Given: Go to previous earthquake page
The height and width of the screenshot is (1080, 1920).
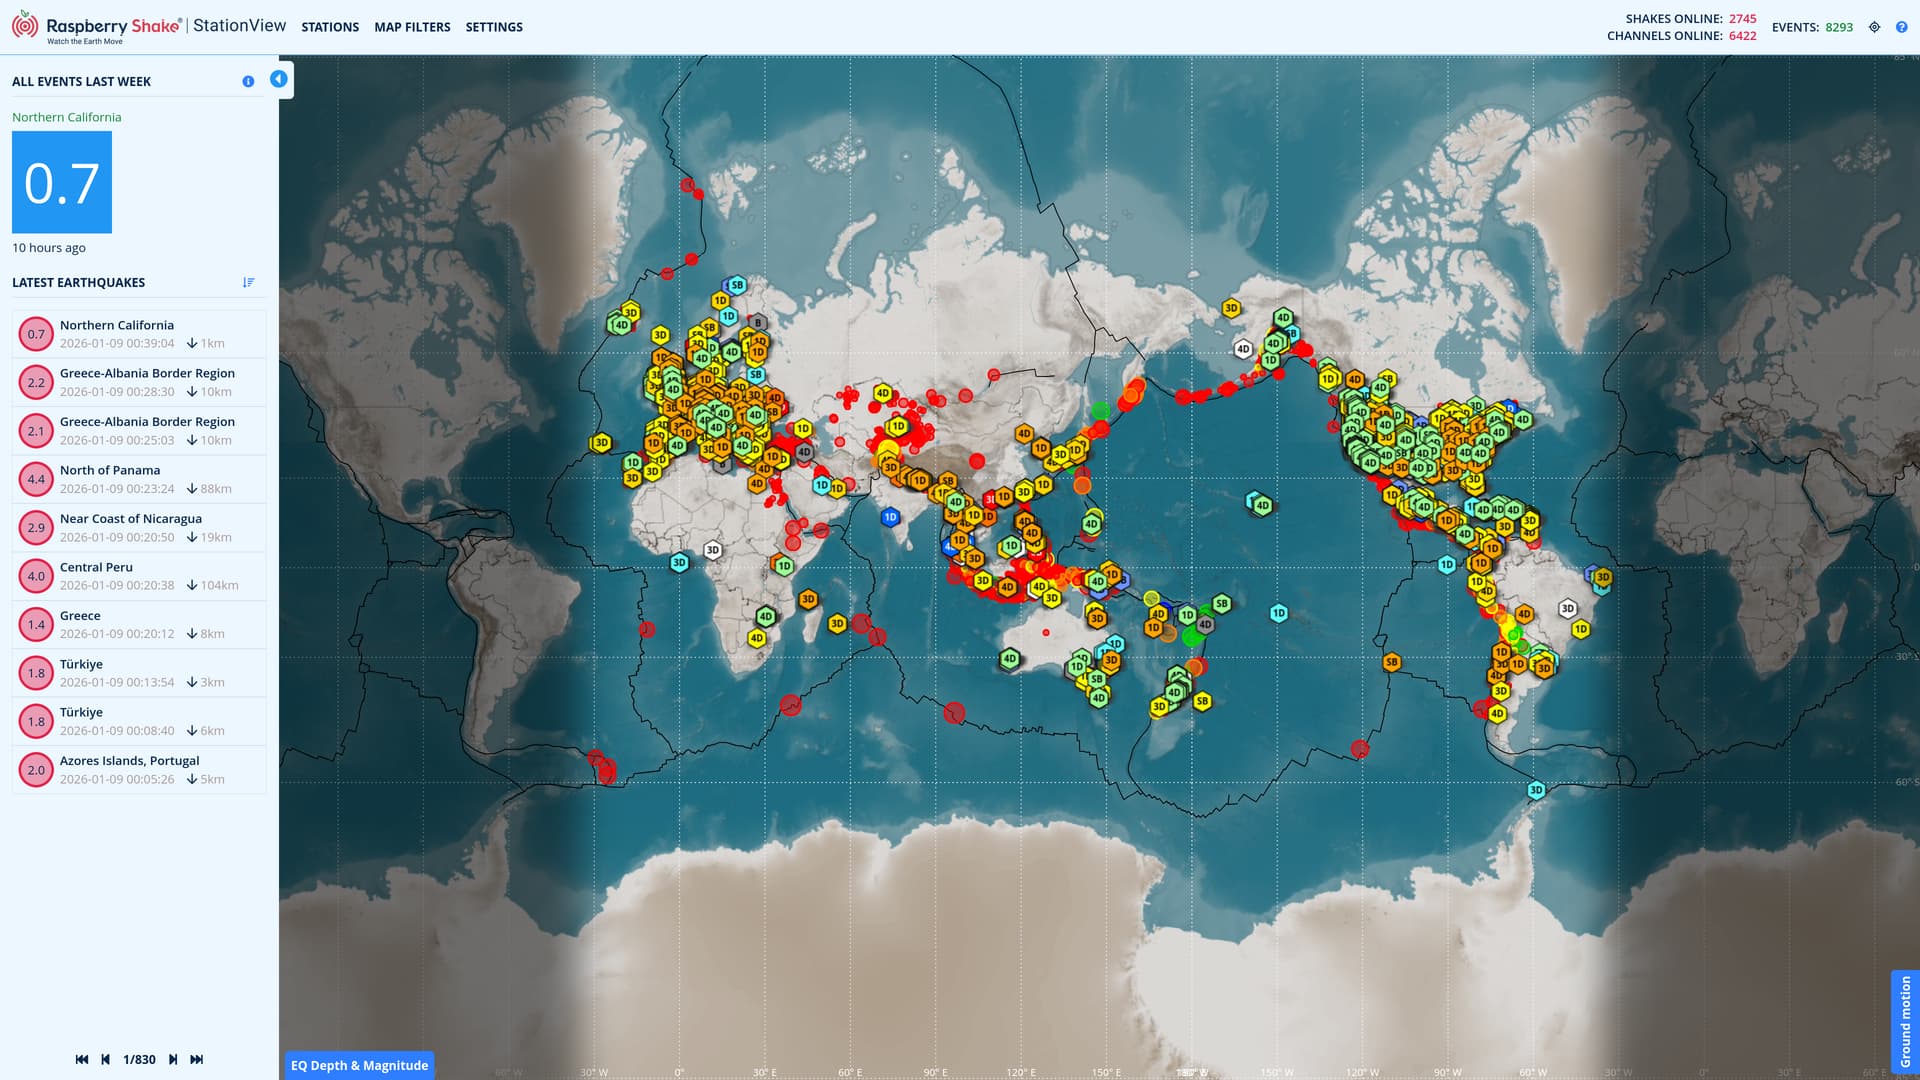Looking at the screenshot, I should point(106,1059).
